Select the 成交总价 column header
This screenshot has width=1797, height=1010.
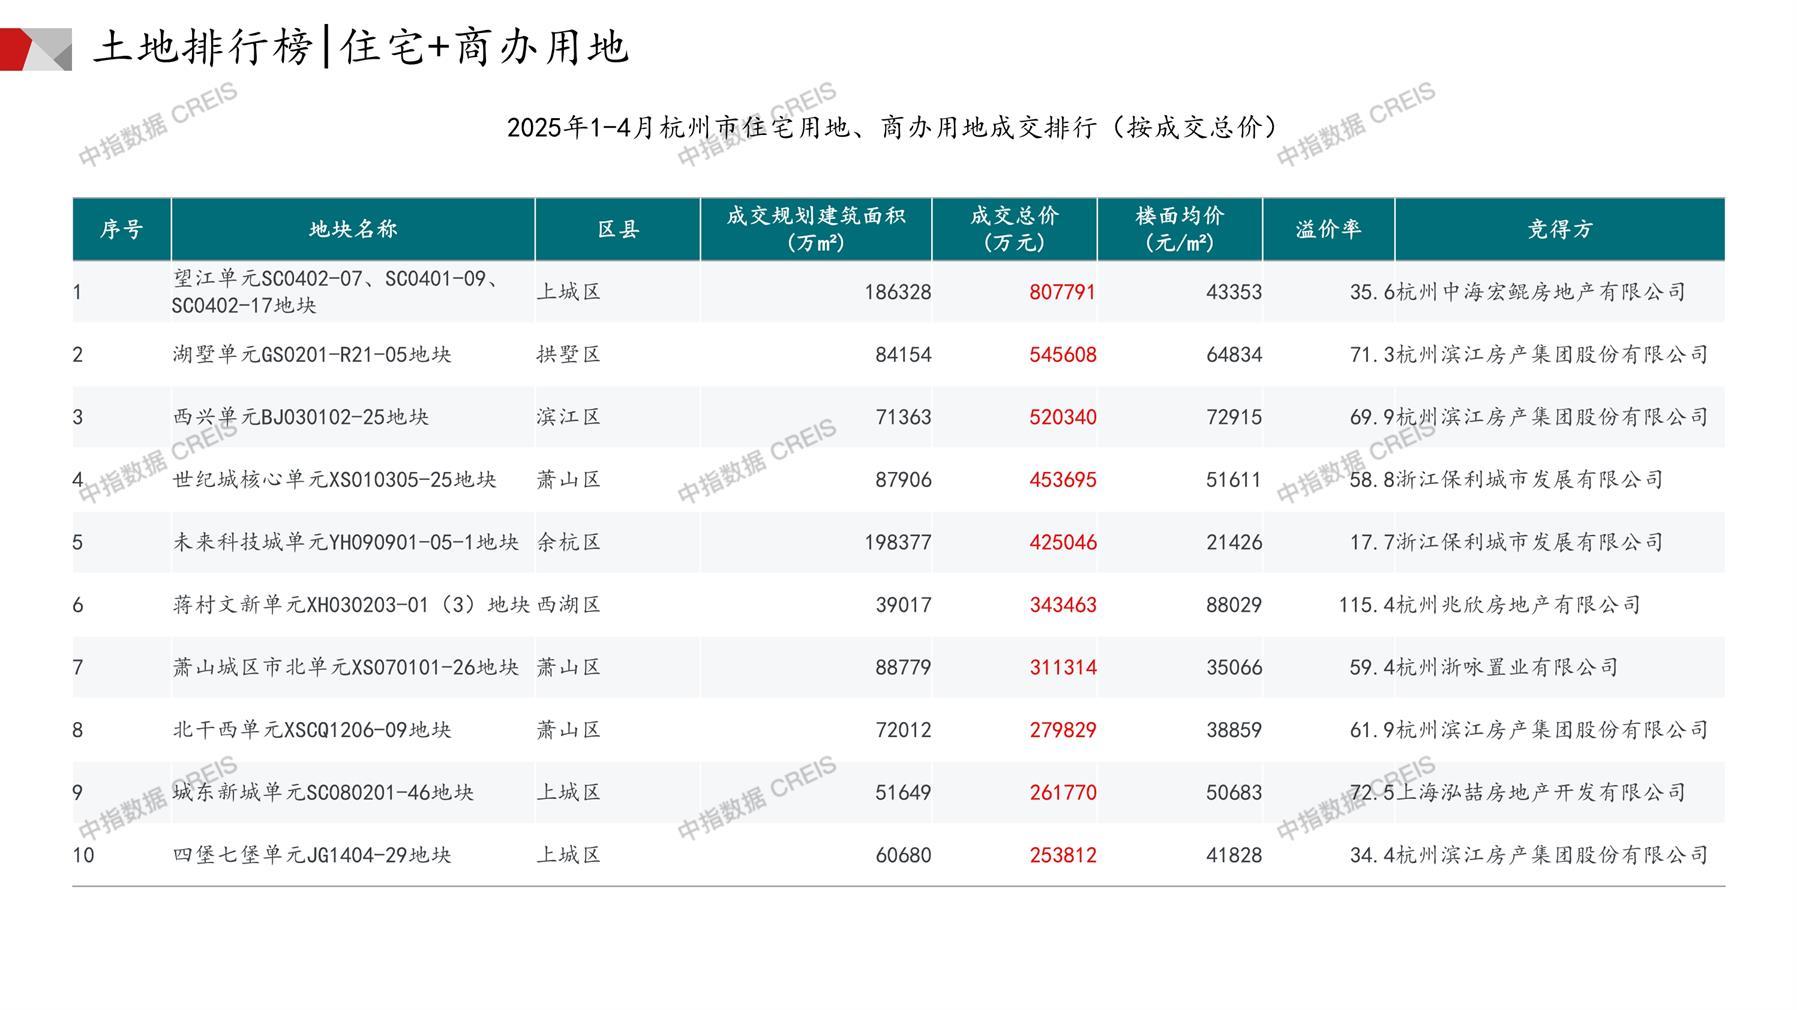pyautogui.click(x=1014, y=230)
